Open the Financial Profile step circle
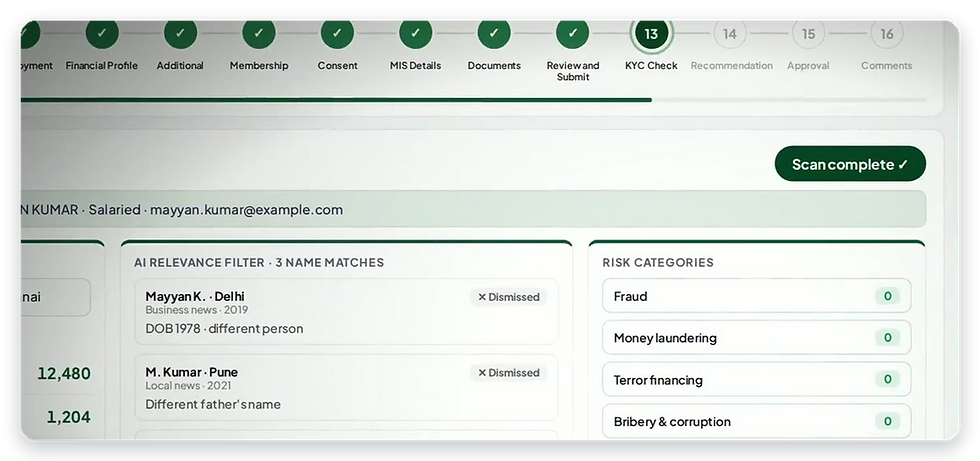This screenshot has height=461, width=980. click(x=102, y=33)
